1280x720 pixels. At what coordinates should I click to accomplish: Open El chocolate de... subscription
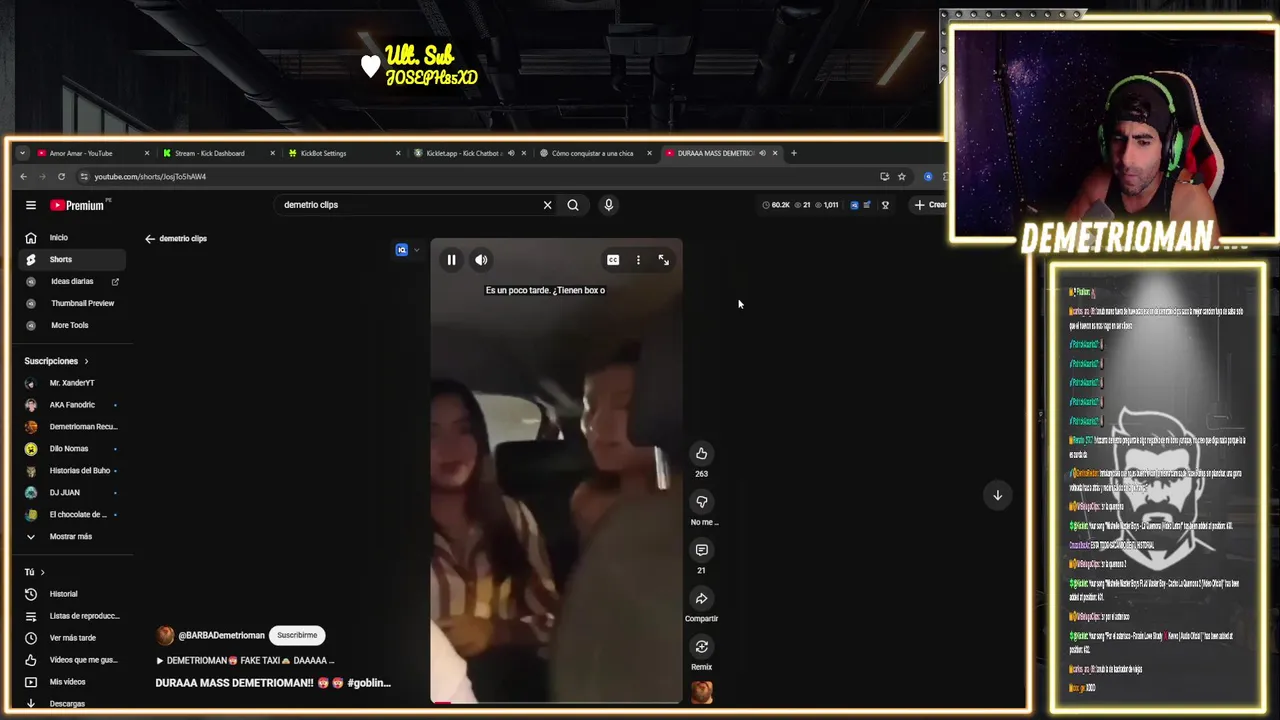click(72, 515)
